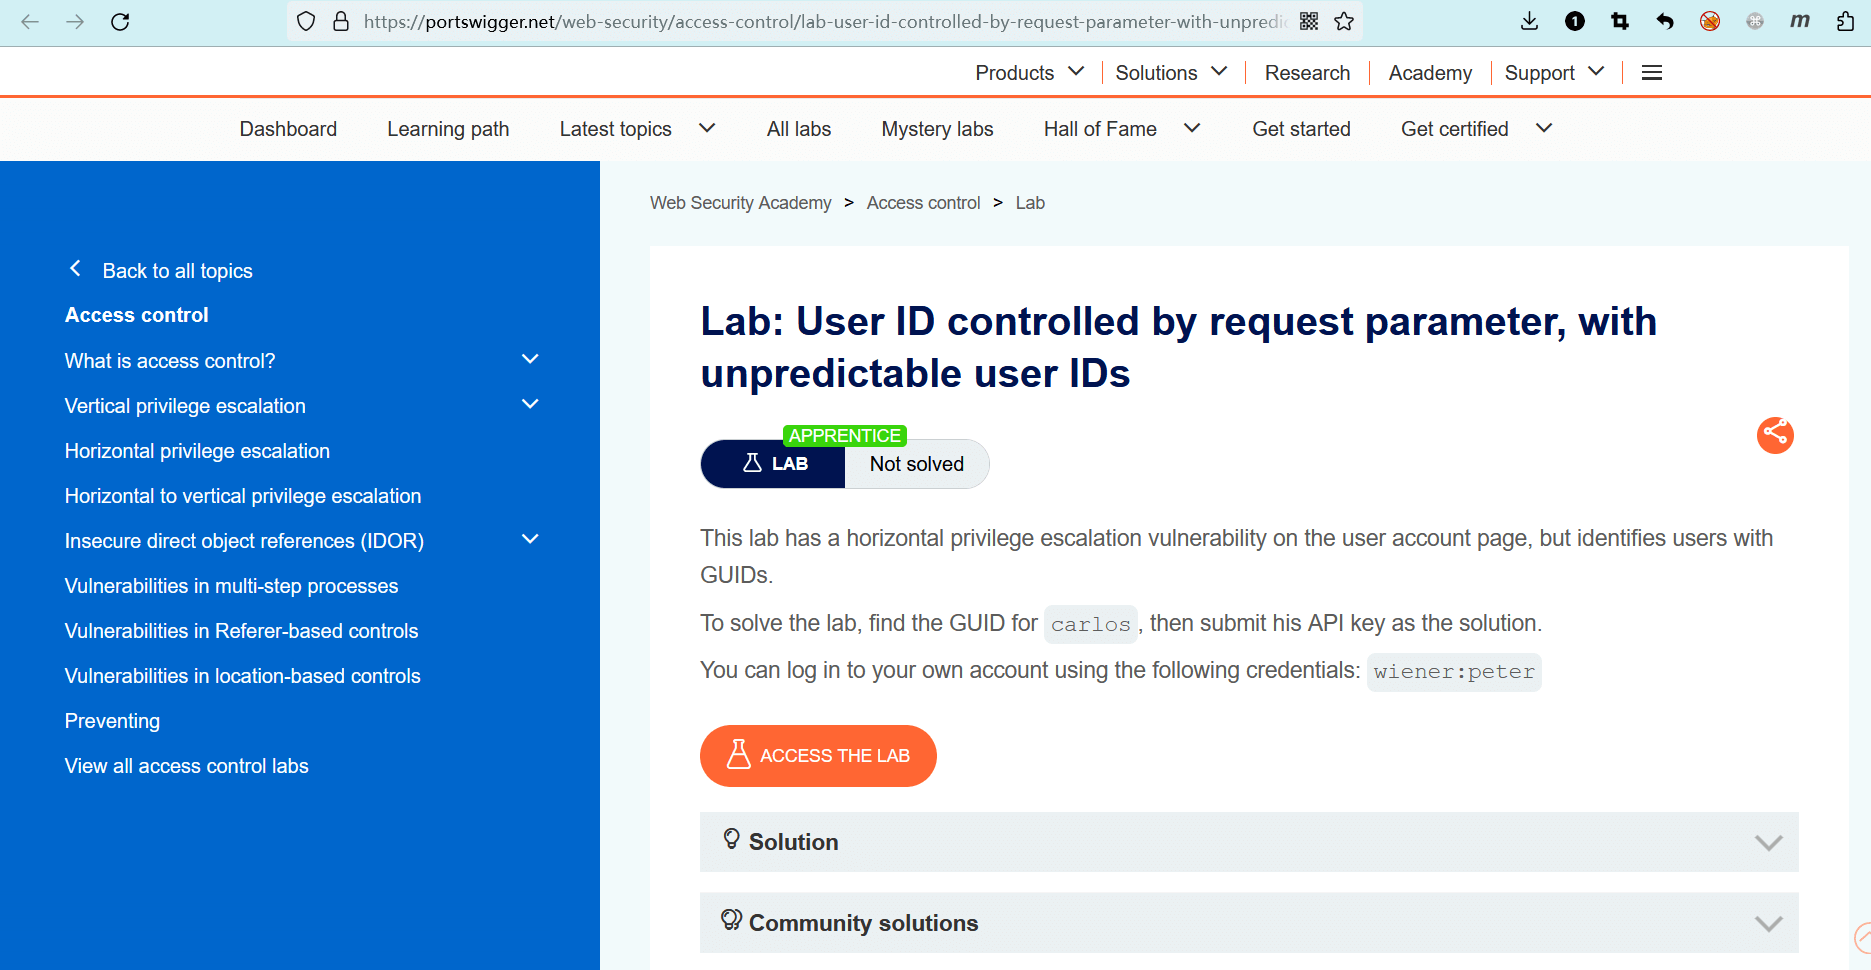
Task: Open the shield tracking protection icon
Action: 306,21
